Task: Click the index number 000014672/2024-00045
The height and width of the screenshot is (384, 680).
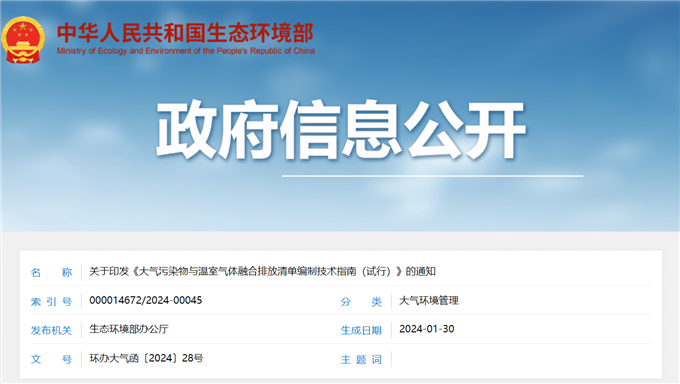Action: (x=146, y=300)
